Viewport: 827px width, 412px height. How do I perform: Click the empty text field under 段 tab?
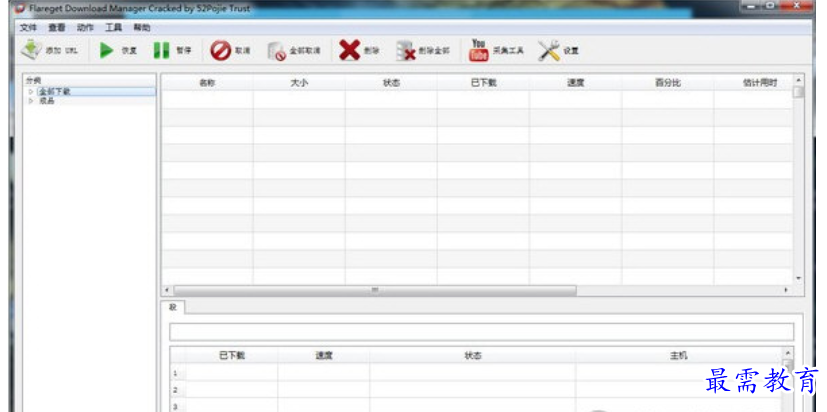click(x=481, y=332)
